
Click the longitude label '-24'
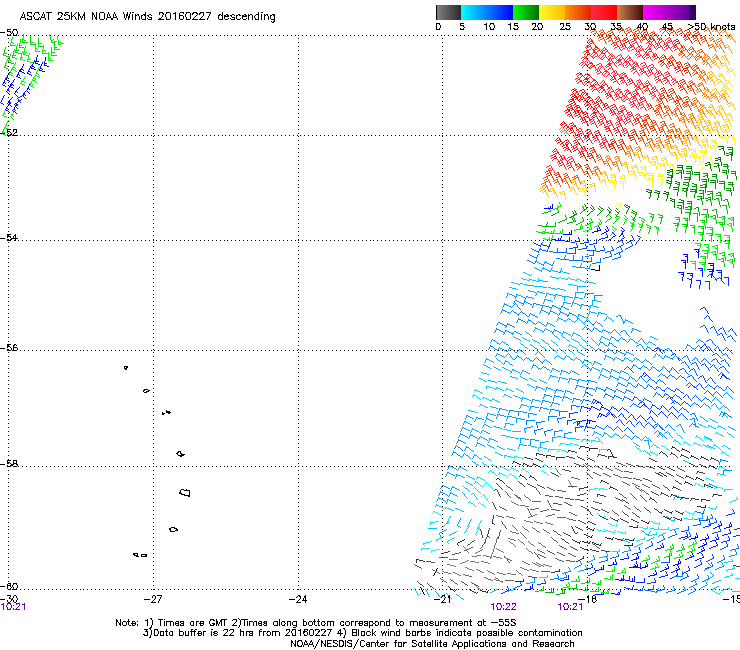298,599
